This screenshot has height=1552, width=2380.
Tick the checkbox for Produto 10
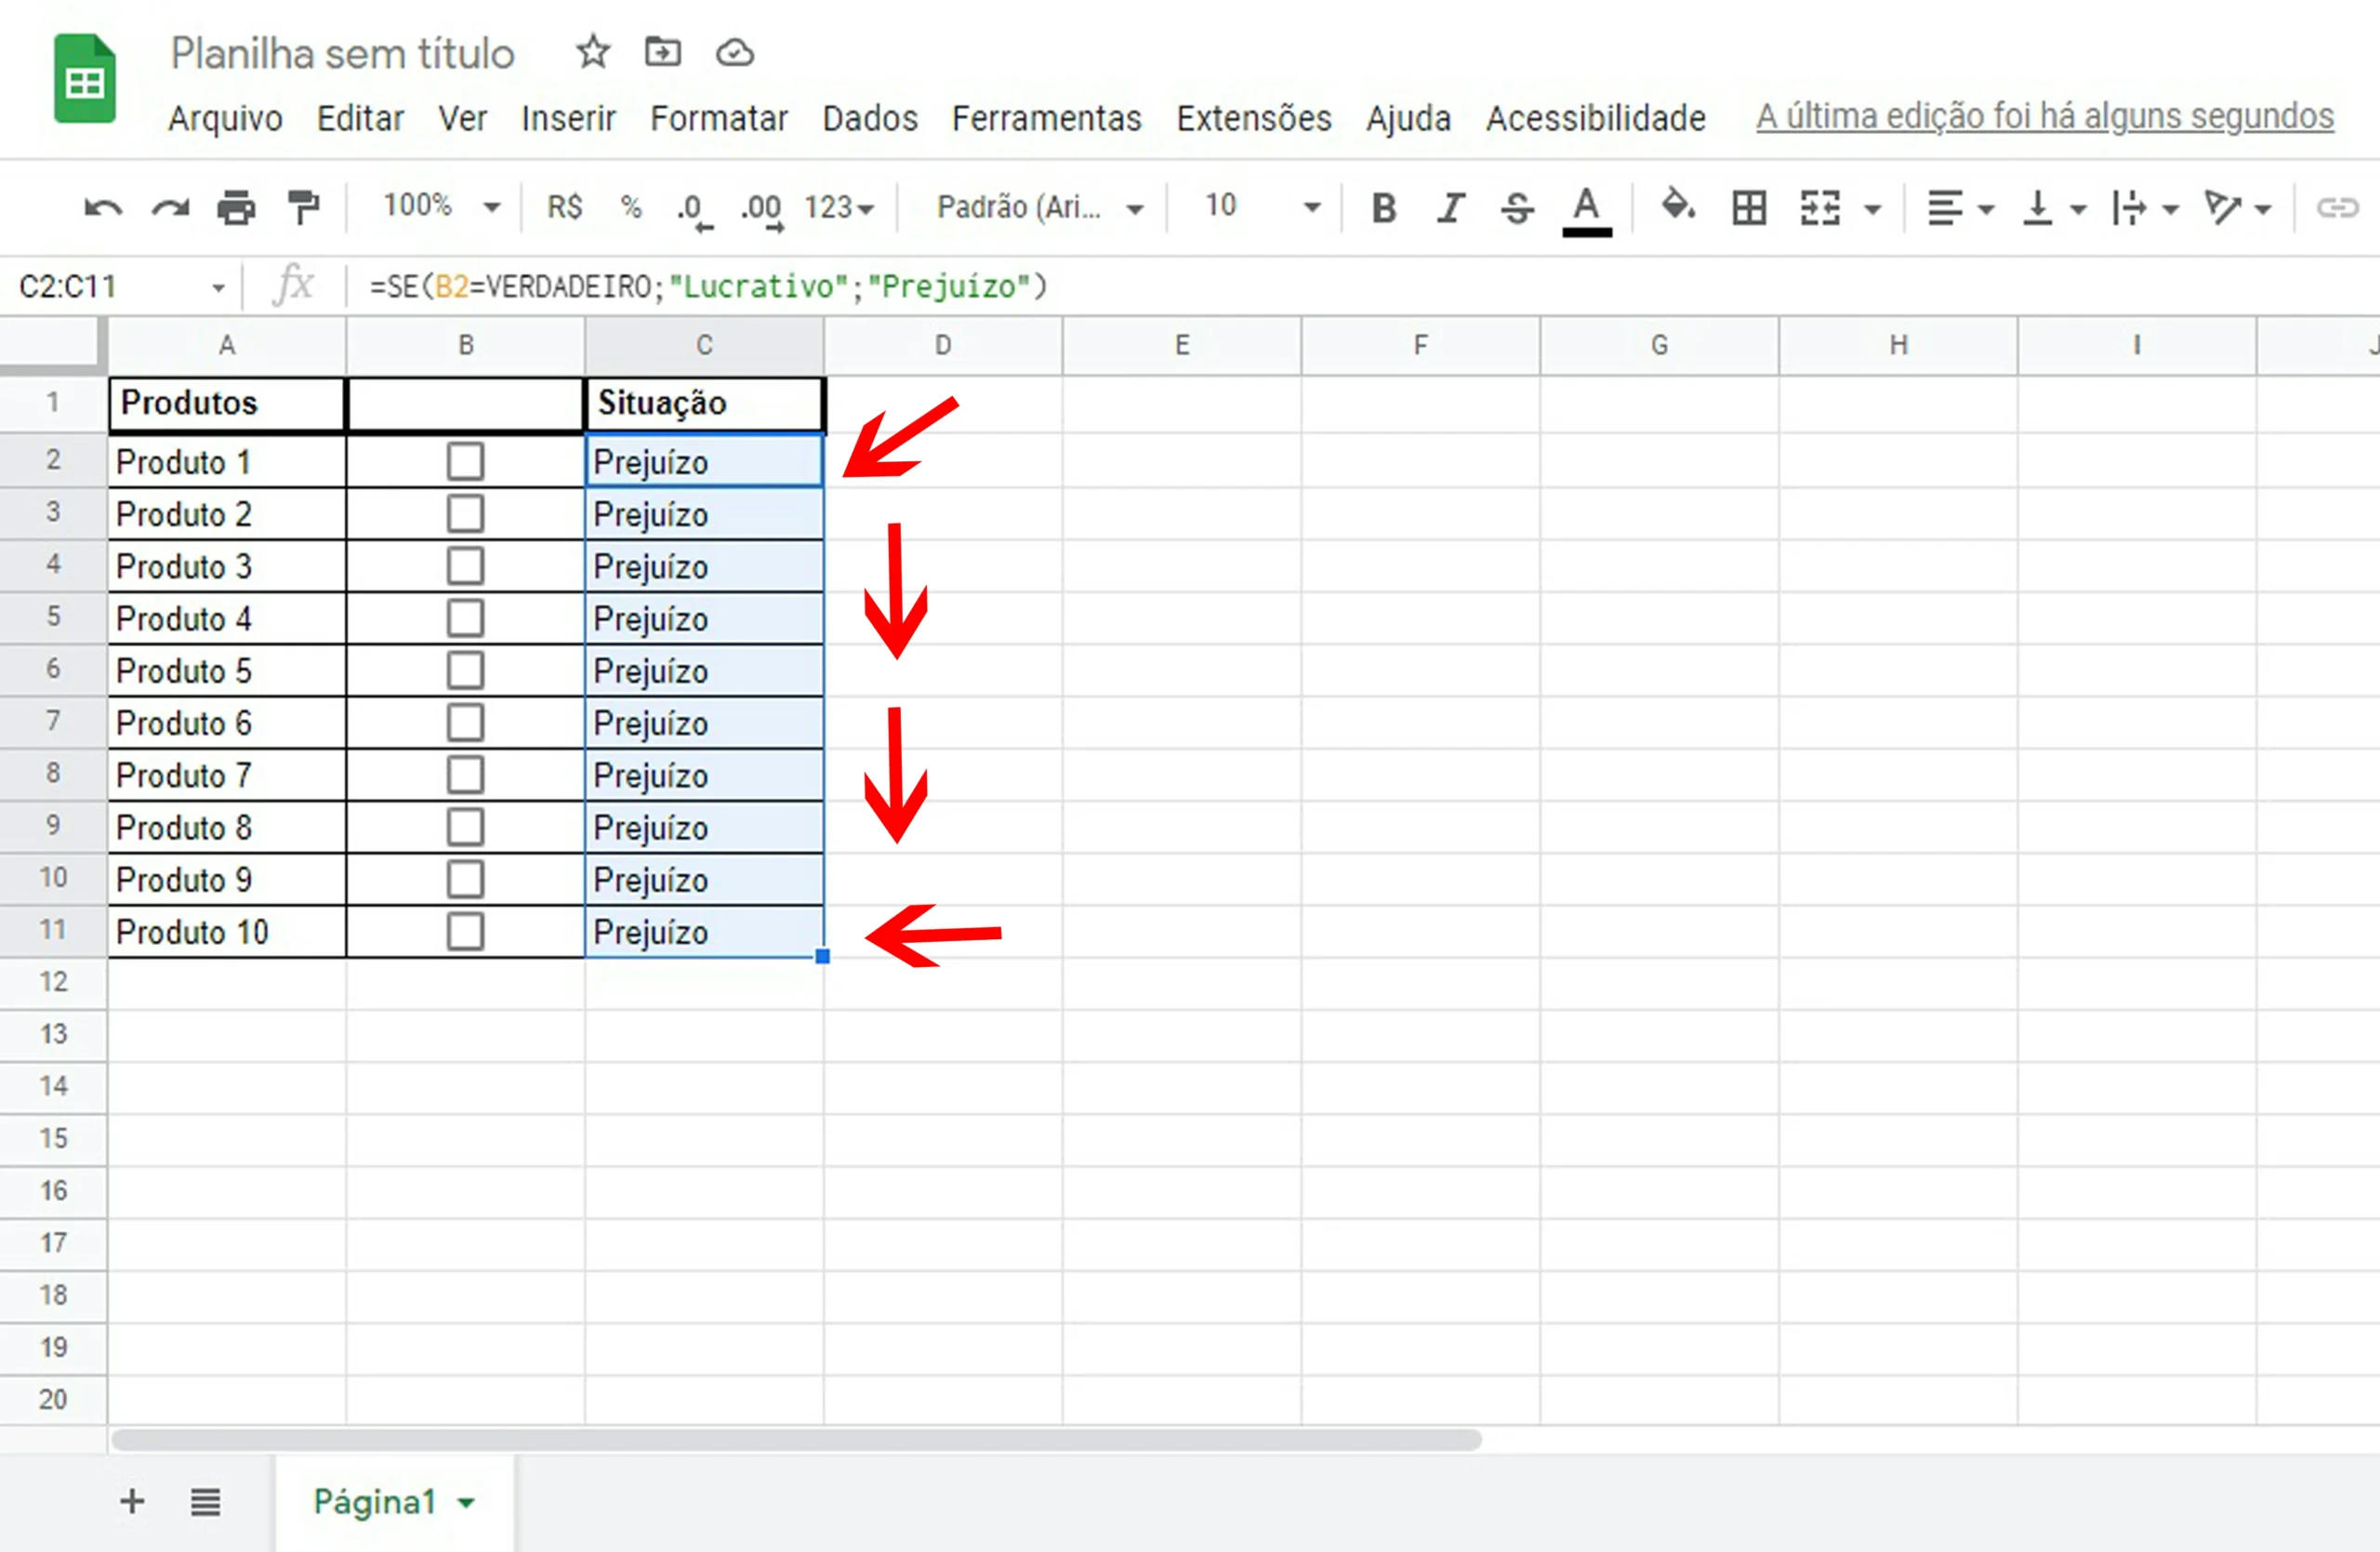click(465, 931)
